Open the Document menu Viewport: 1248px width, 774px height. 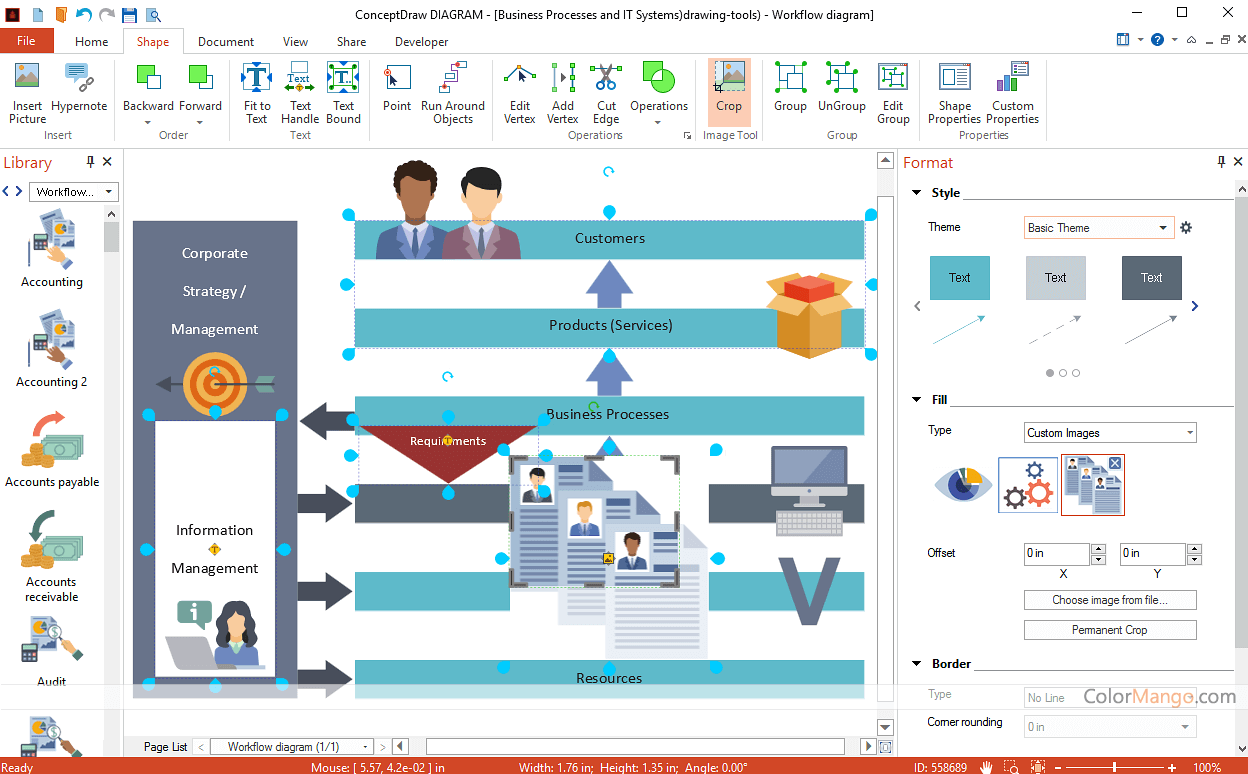pyautogui.click(x=225, y=42)
